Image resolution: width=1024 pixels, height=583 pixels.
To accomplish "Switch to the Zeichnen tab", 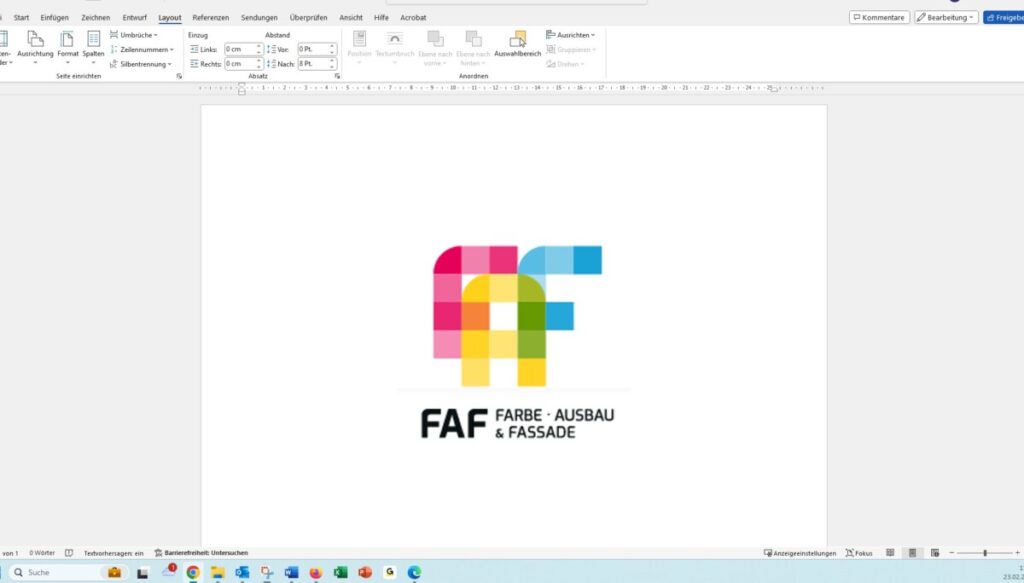I will pyautogui.click(x=95, y=18).
